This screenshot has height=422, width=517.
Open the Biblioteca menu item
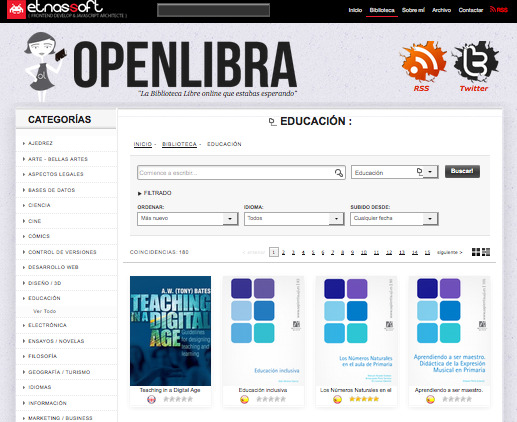click(382, 10)
